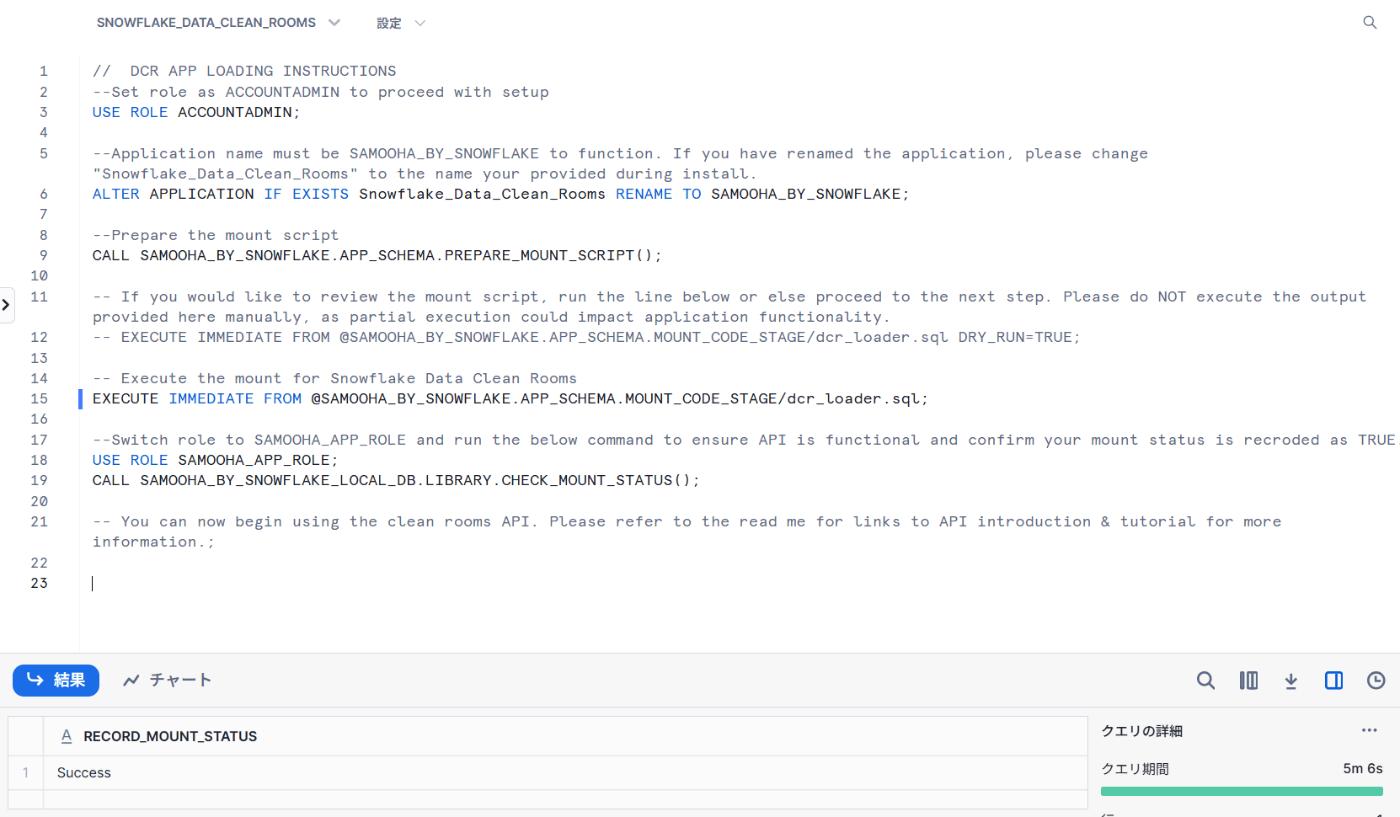The width and height of the screenshot is (1400, 817).
Task: Click the クエリの詳細 panel heading
Action: tap(1141, 731)
